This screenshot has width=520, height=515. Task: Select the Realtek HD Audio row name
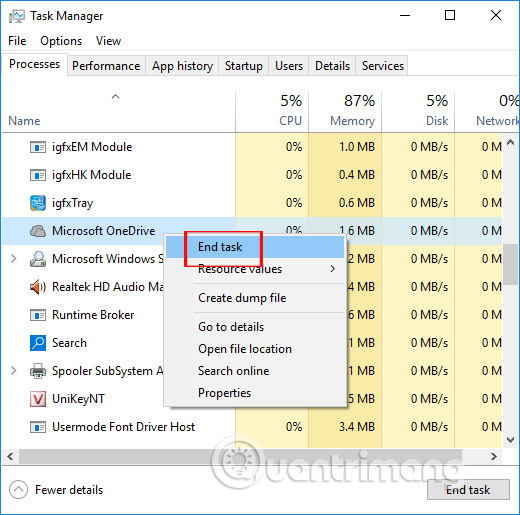coord(108,287)
